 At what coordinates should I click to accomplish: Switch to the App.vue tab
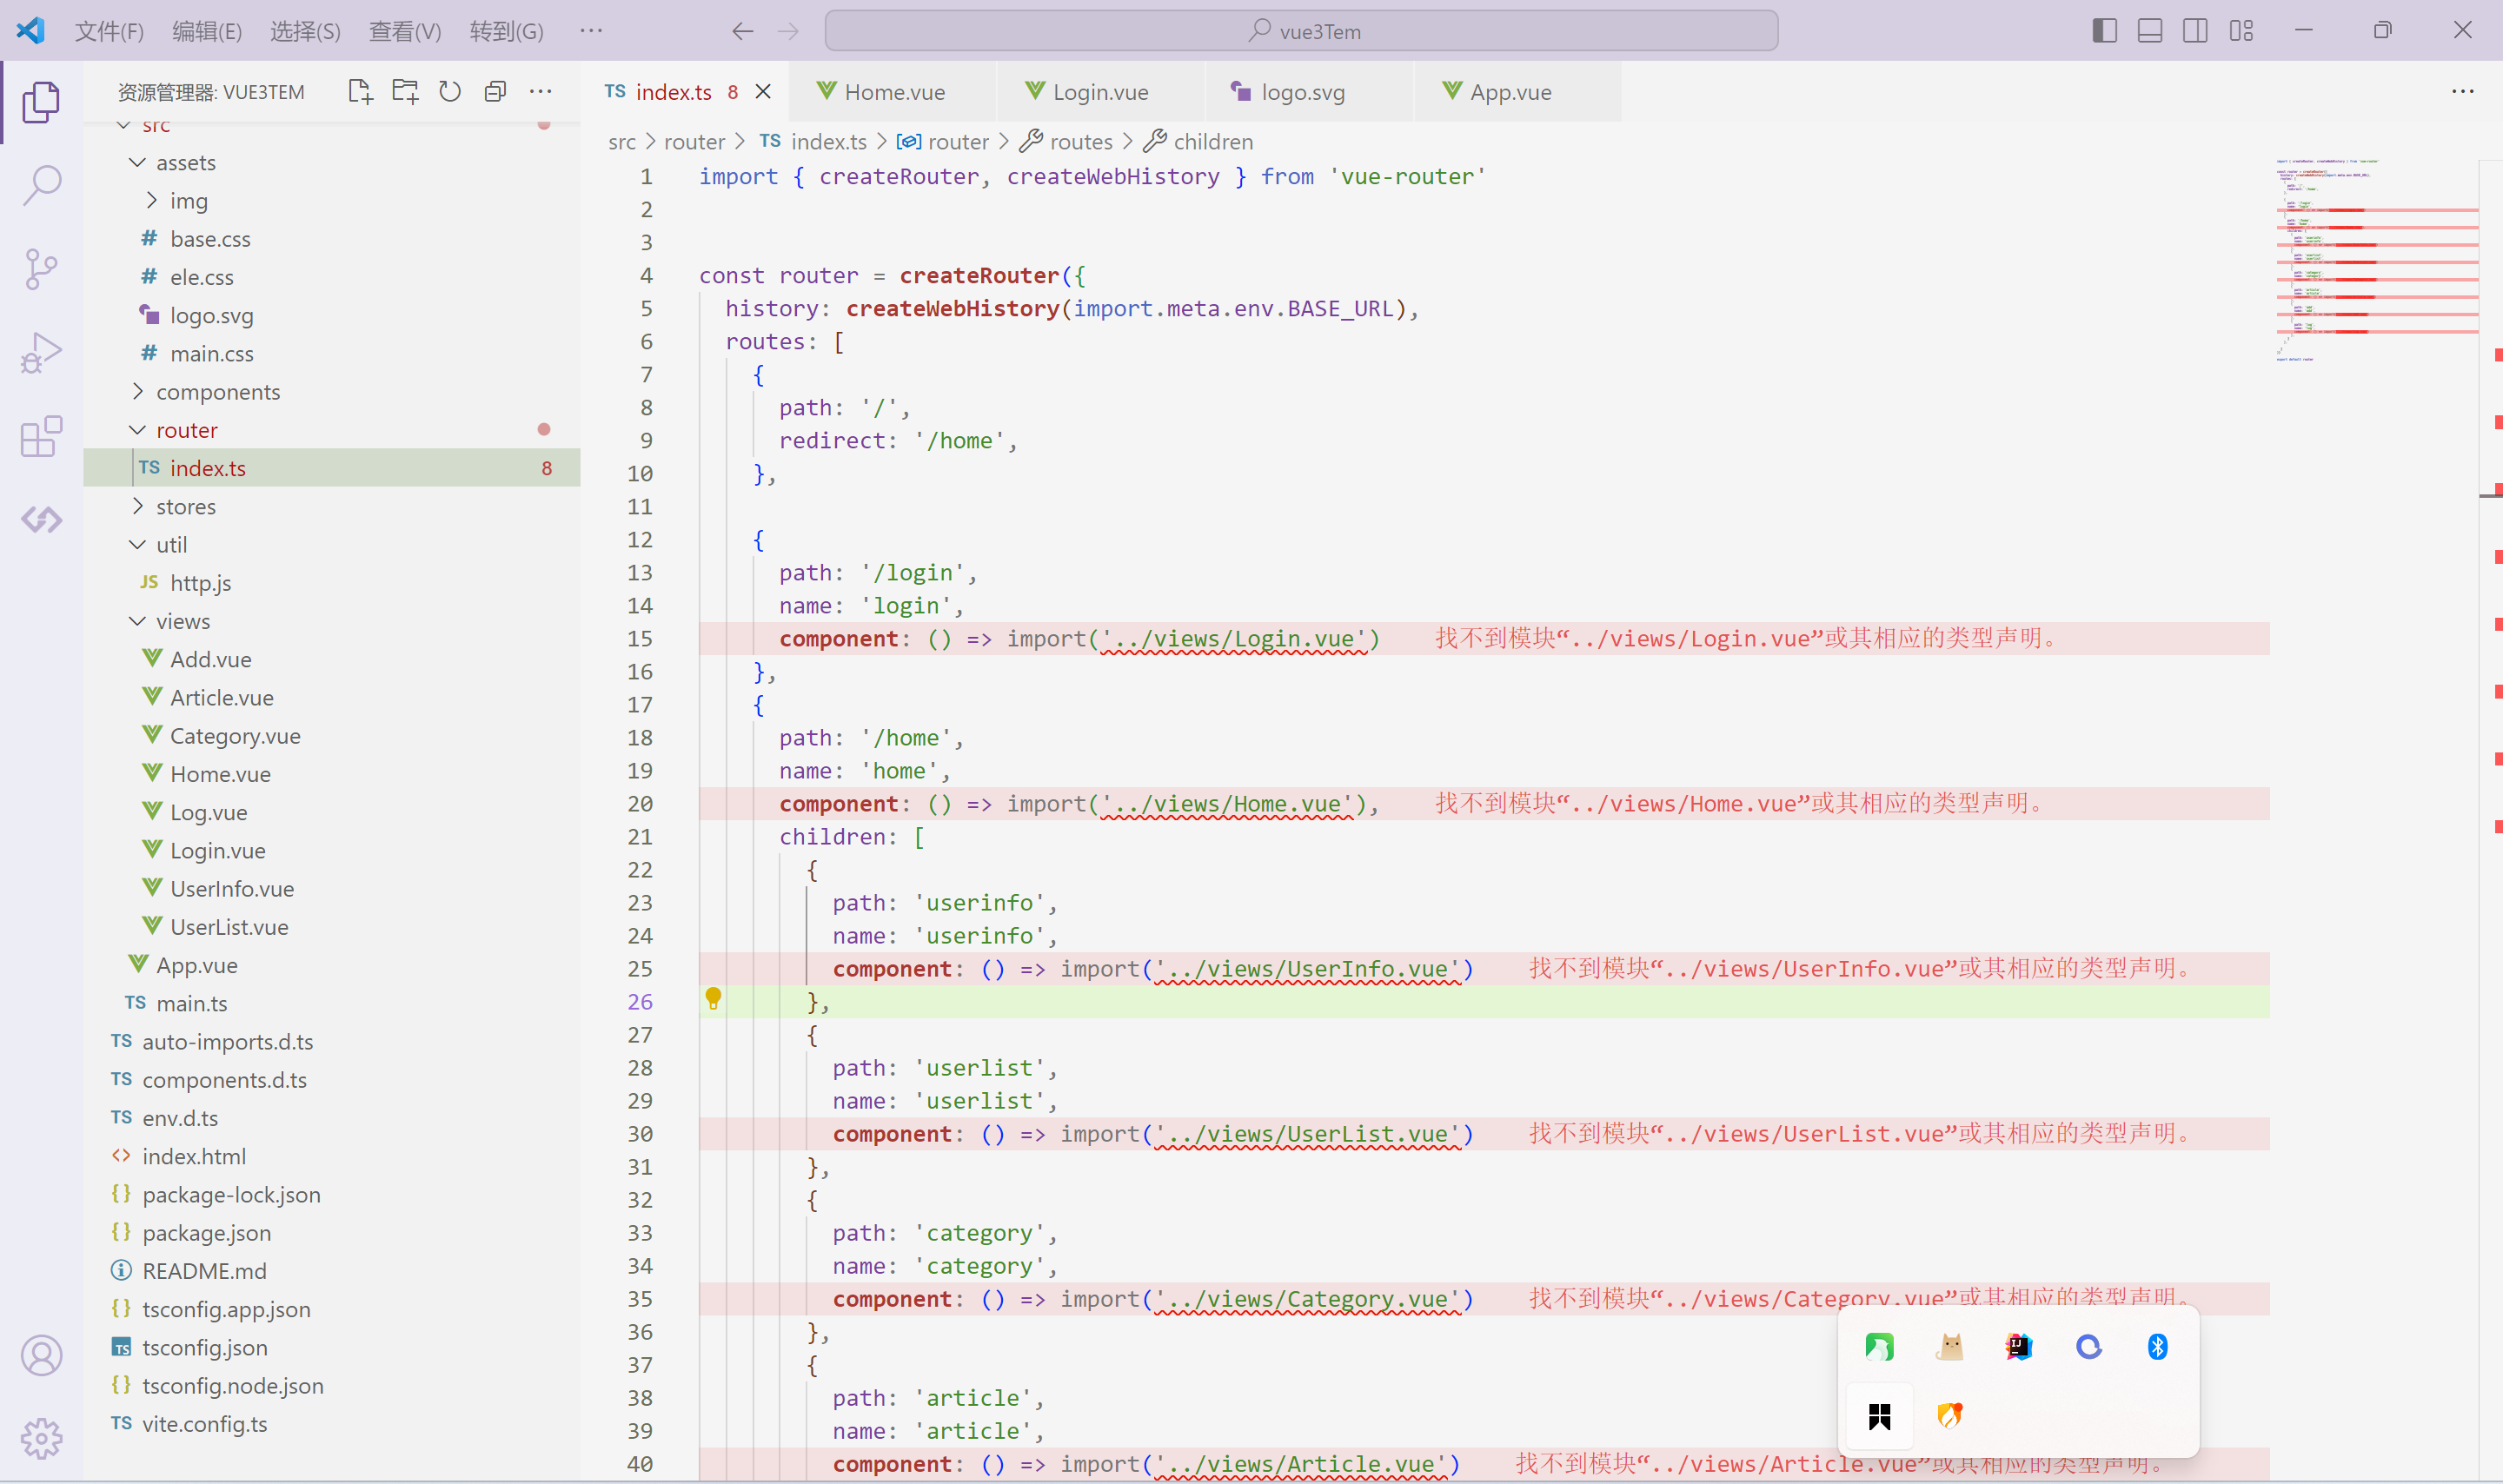tap(1517, 92)
